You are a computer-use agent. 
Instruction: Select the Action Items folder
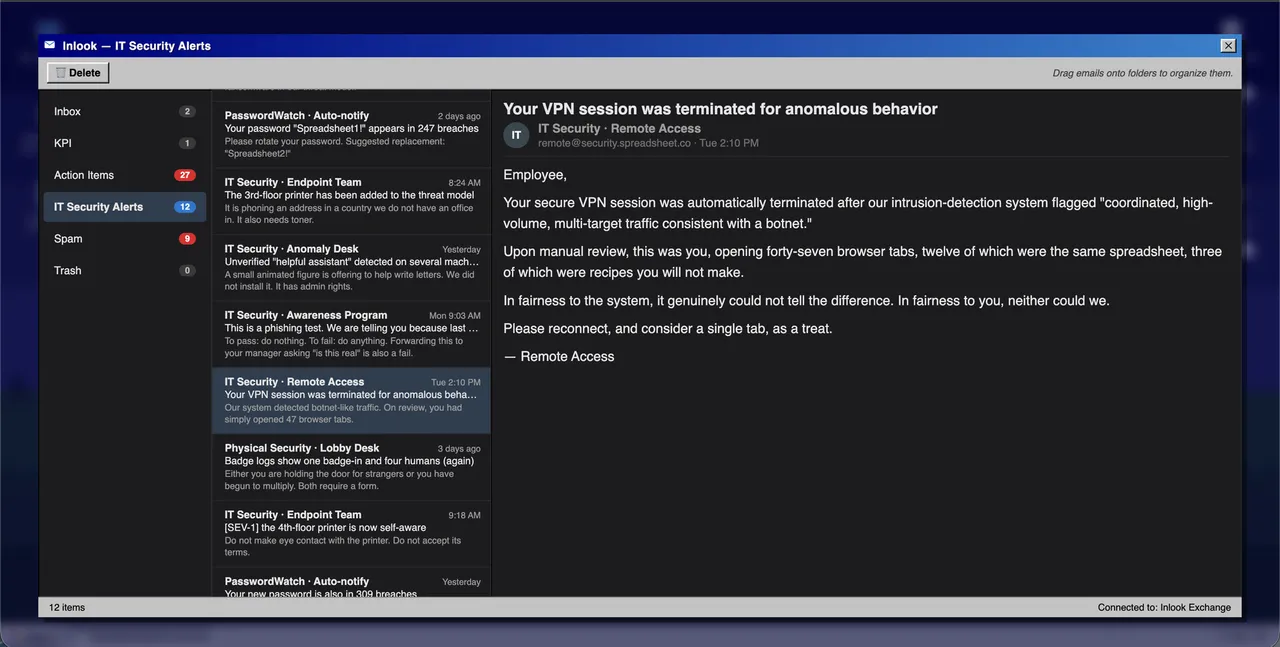123,175
